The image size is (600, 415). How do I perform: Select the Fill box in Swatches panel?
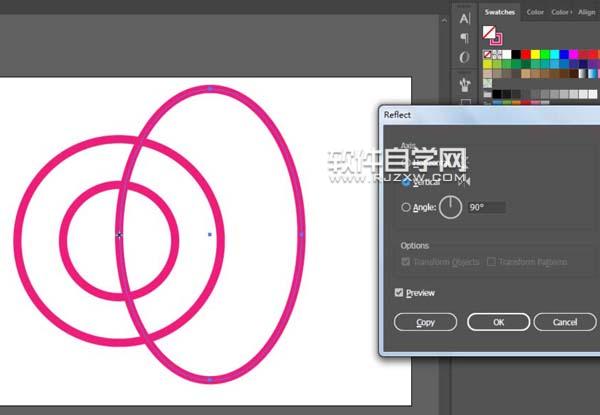pyautogui.click(x=489, y=32)
